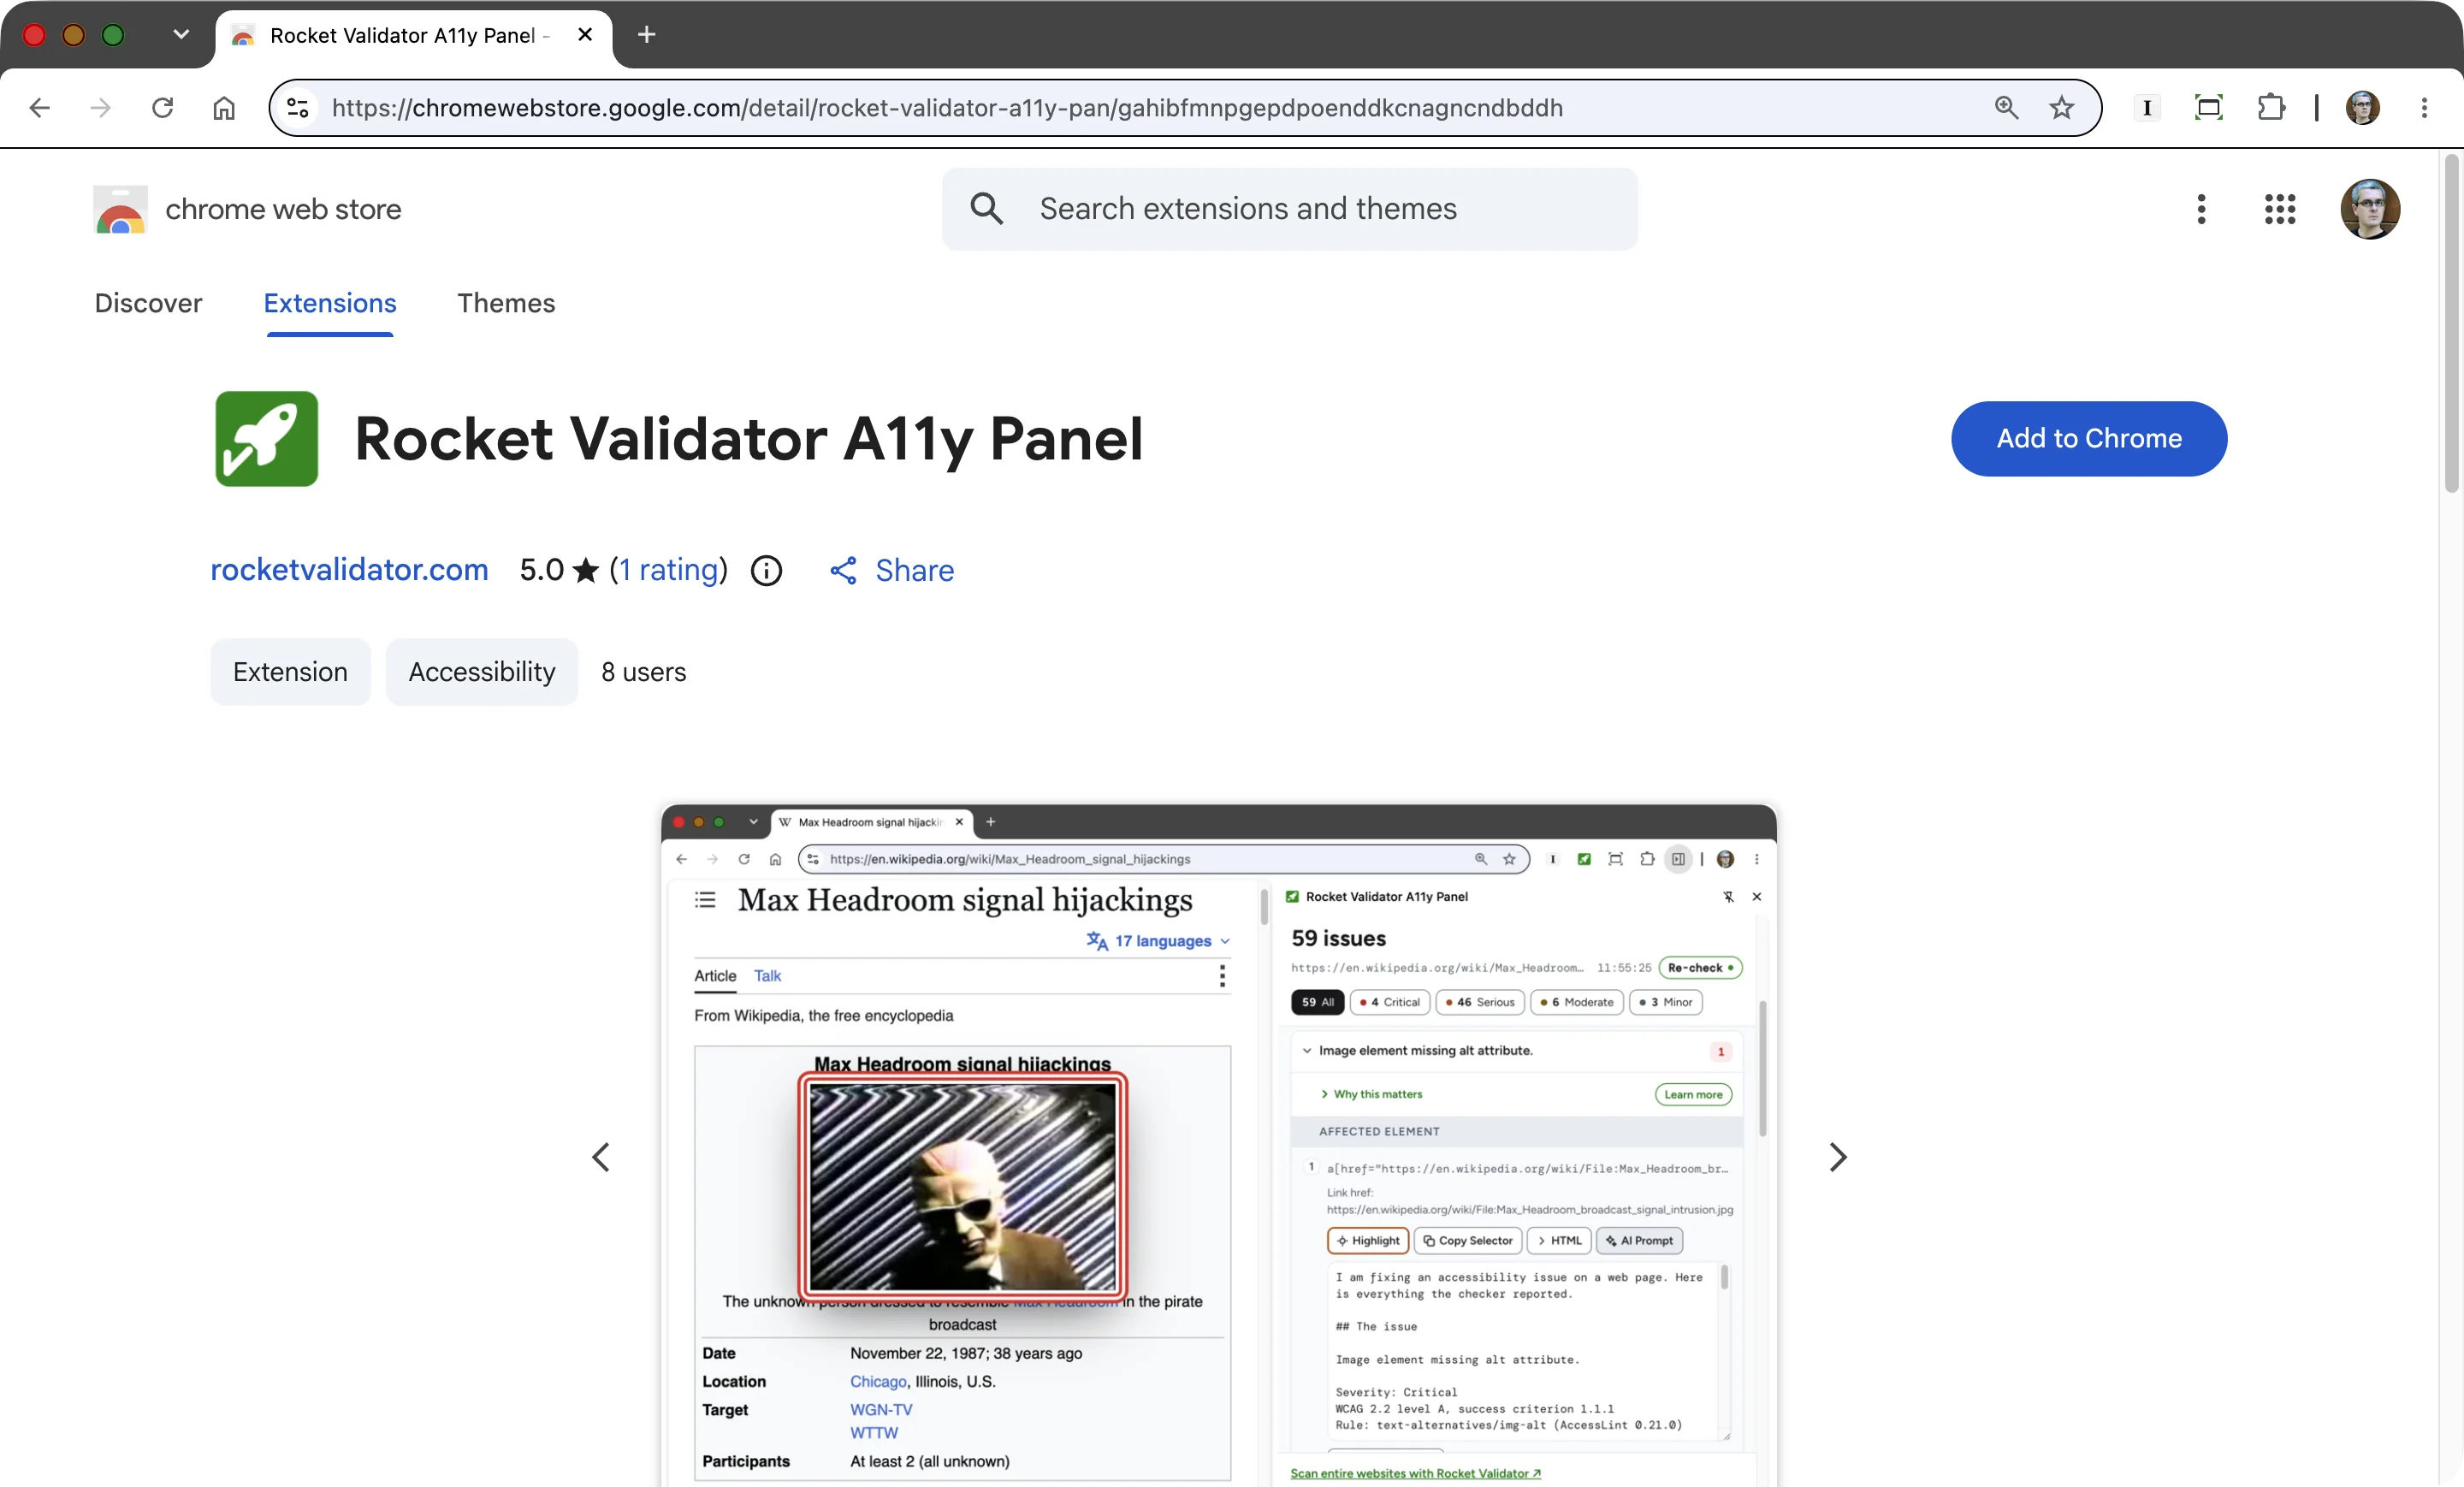Image resolution: width=2464 pixels, height=1487 pixels.
Task: Select the Extensions tab
Action: 329,303
